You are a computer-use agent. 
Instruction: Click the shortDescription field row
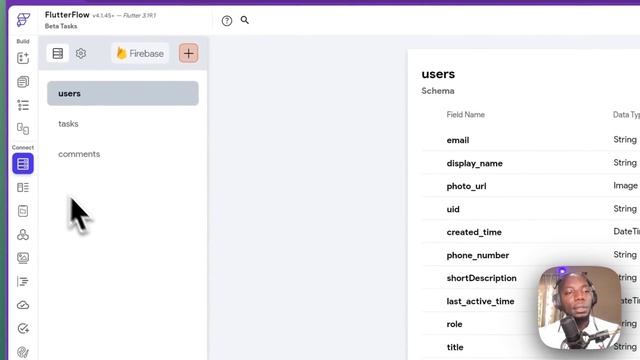click(531, 278)
